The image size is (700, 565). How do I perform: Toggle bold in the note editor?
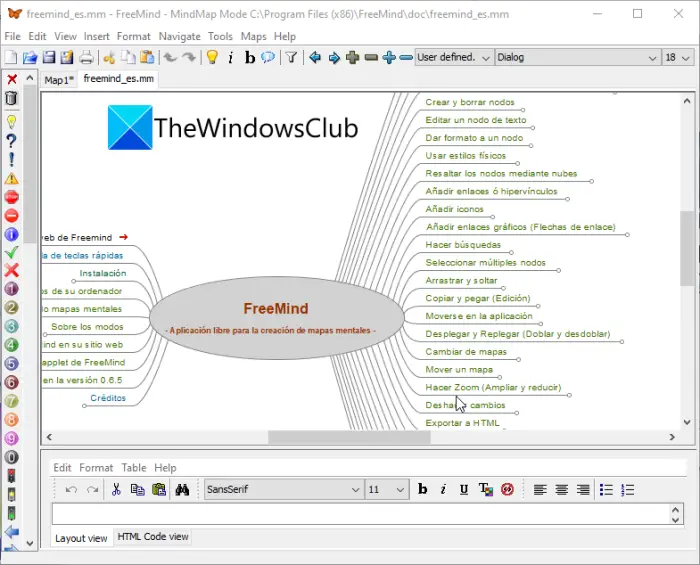(422, 490)
